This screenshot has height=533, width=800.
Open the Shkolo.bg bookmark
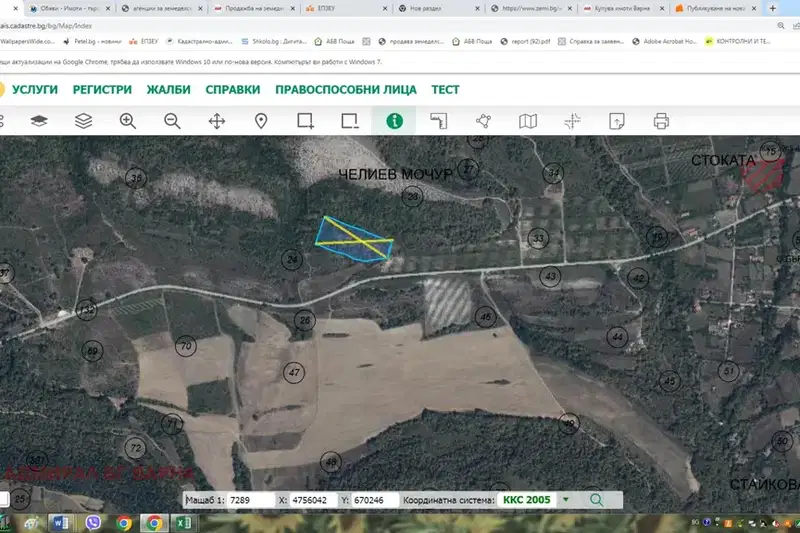[273, 41]
